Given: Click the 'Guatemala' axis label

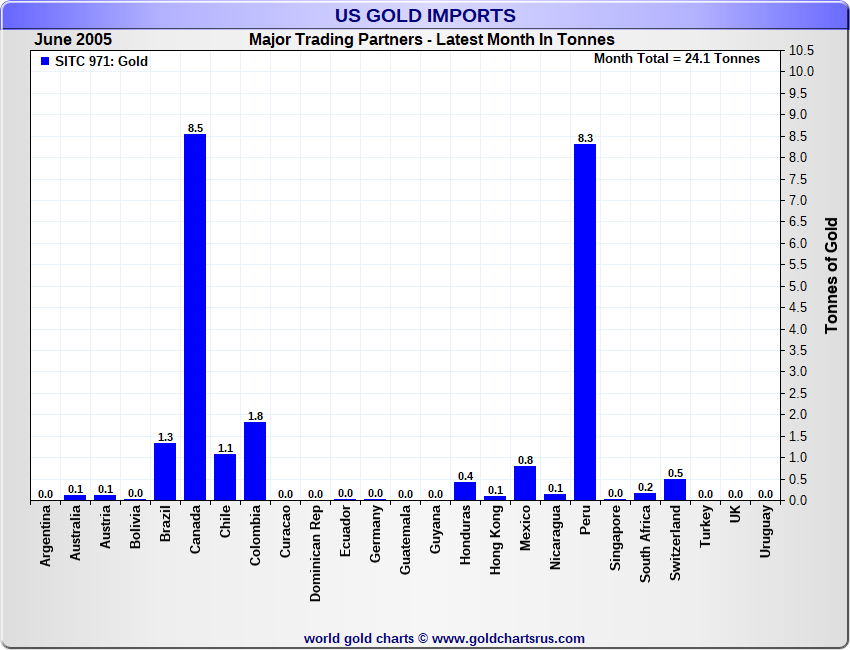Looking at the screenshot, I should pyautogui.click(x=405, y=540).
